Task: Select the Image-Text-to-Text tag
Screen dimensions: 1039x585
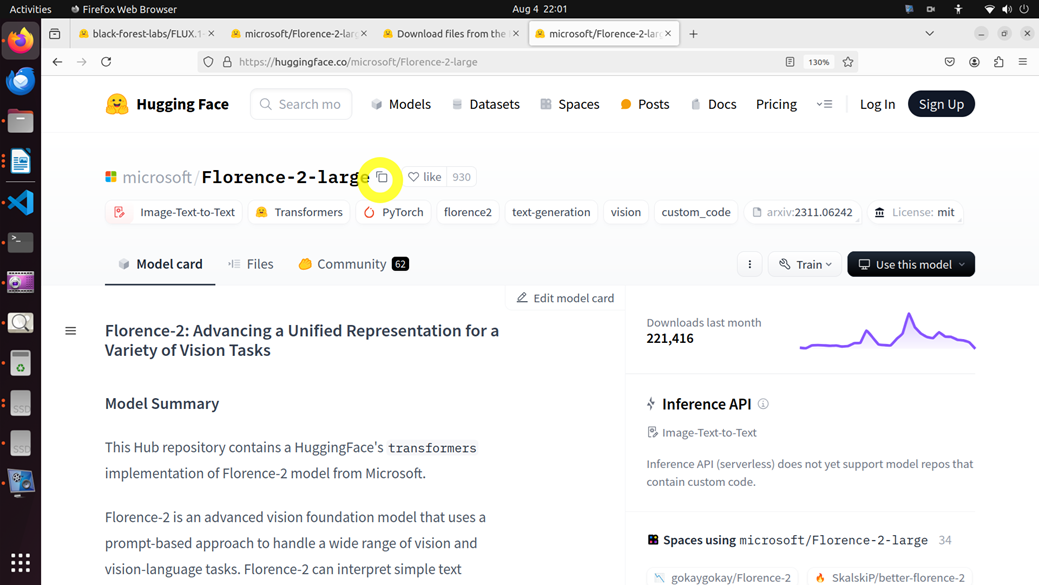Action: tap(174, 212)
